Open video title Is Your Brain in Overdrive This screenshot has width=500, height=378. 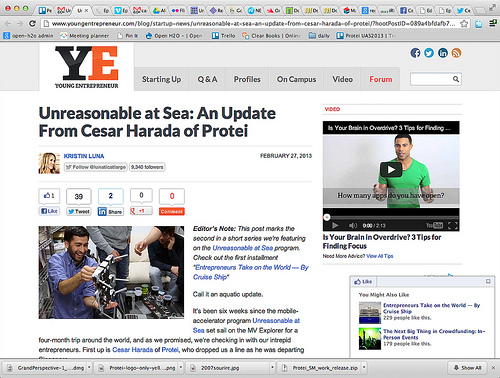click(x=382, y=242)
